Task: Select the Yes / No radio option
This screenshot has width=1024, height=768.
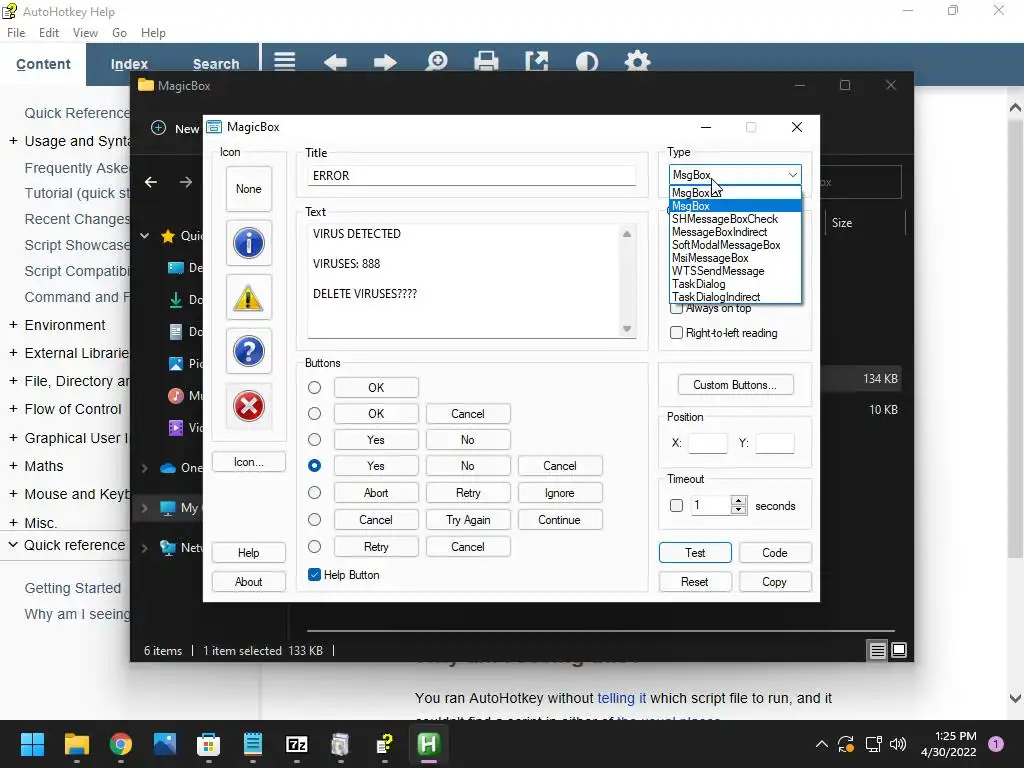Action: tap(314, 440)
